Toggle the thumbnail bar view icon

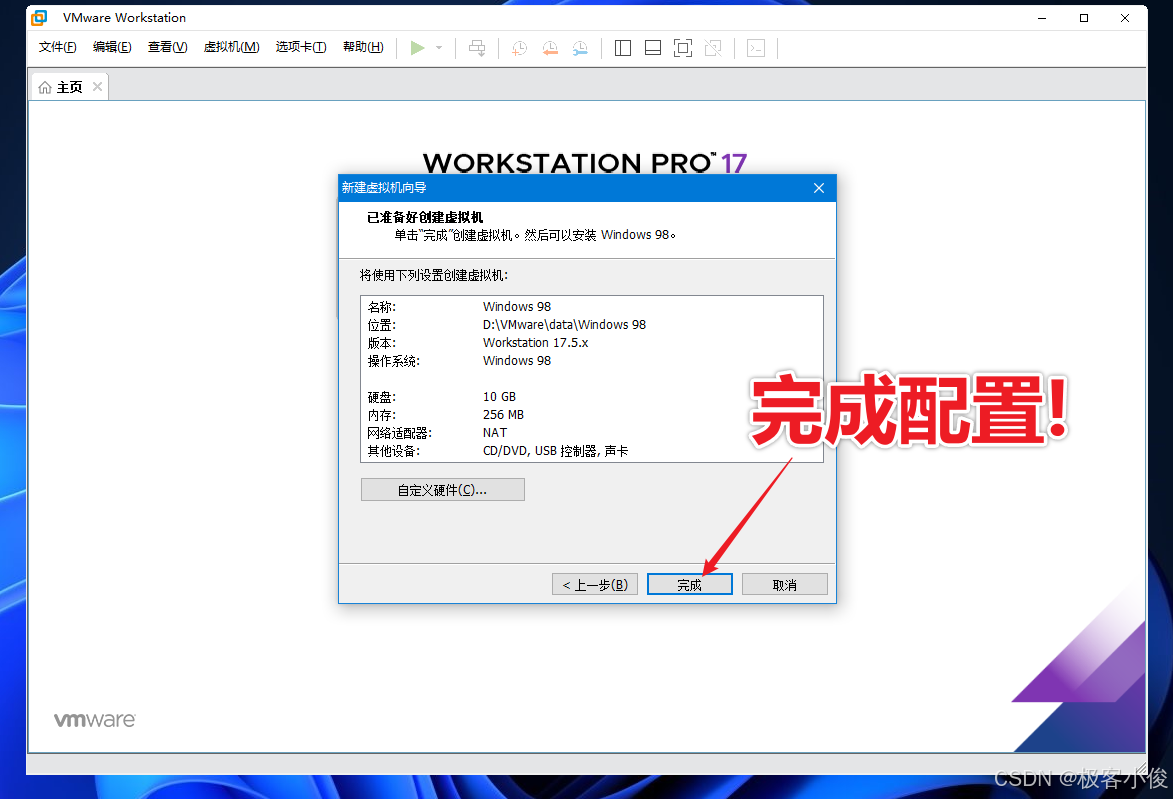pos(652,48)
